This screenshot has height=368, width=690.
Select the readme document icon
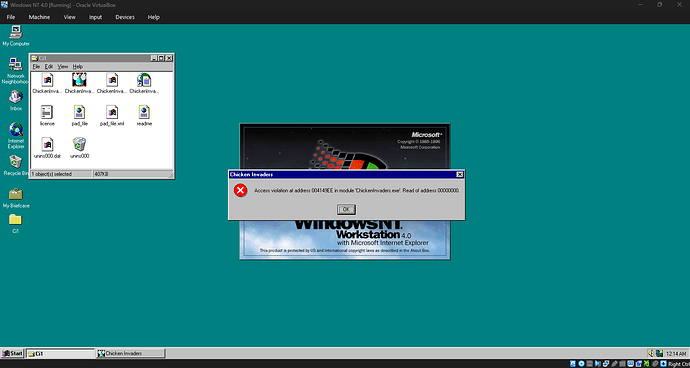point(144,112)
